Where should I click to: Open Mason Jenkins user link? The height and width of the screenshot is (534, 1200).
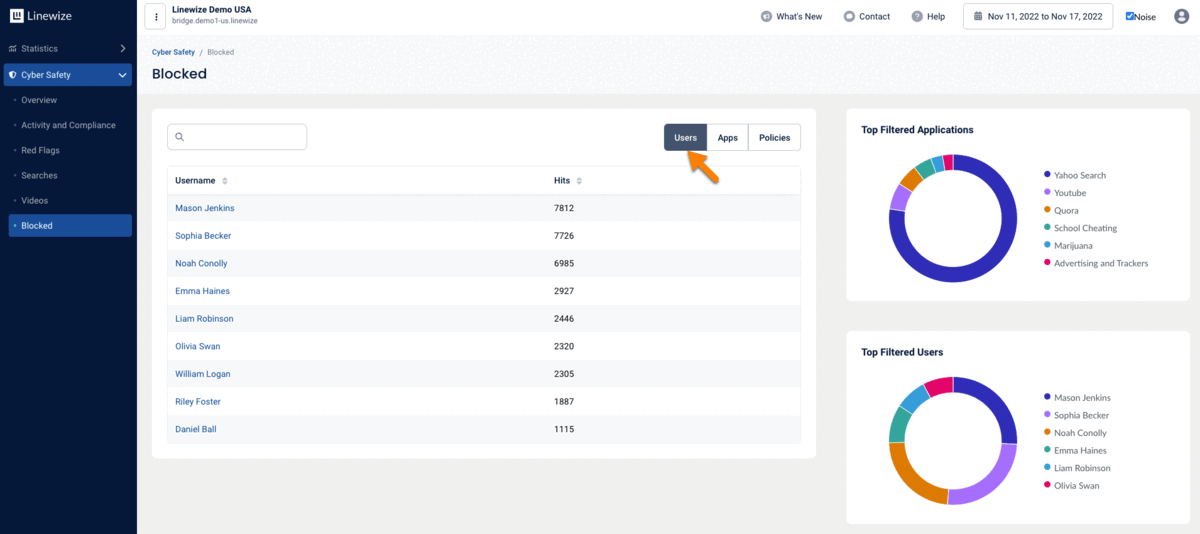(204, 208)
